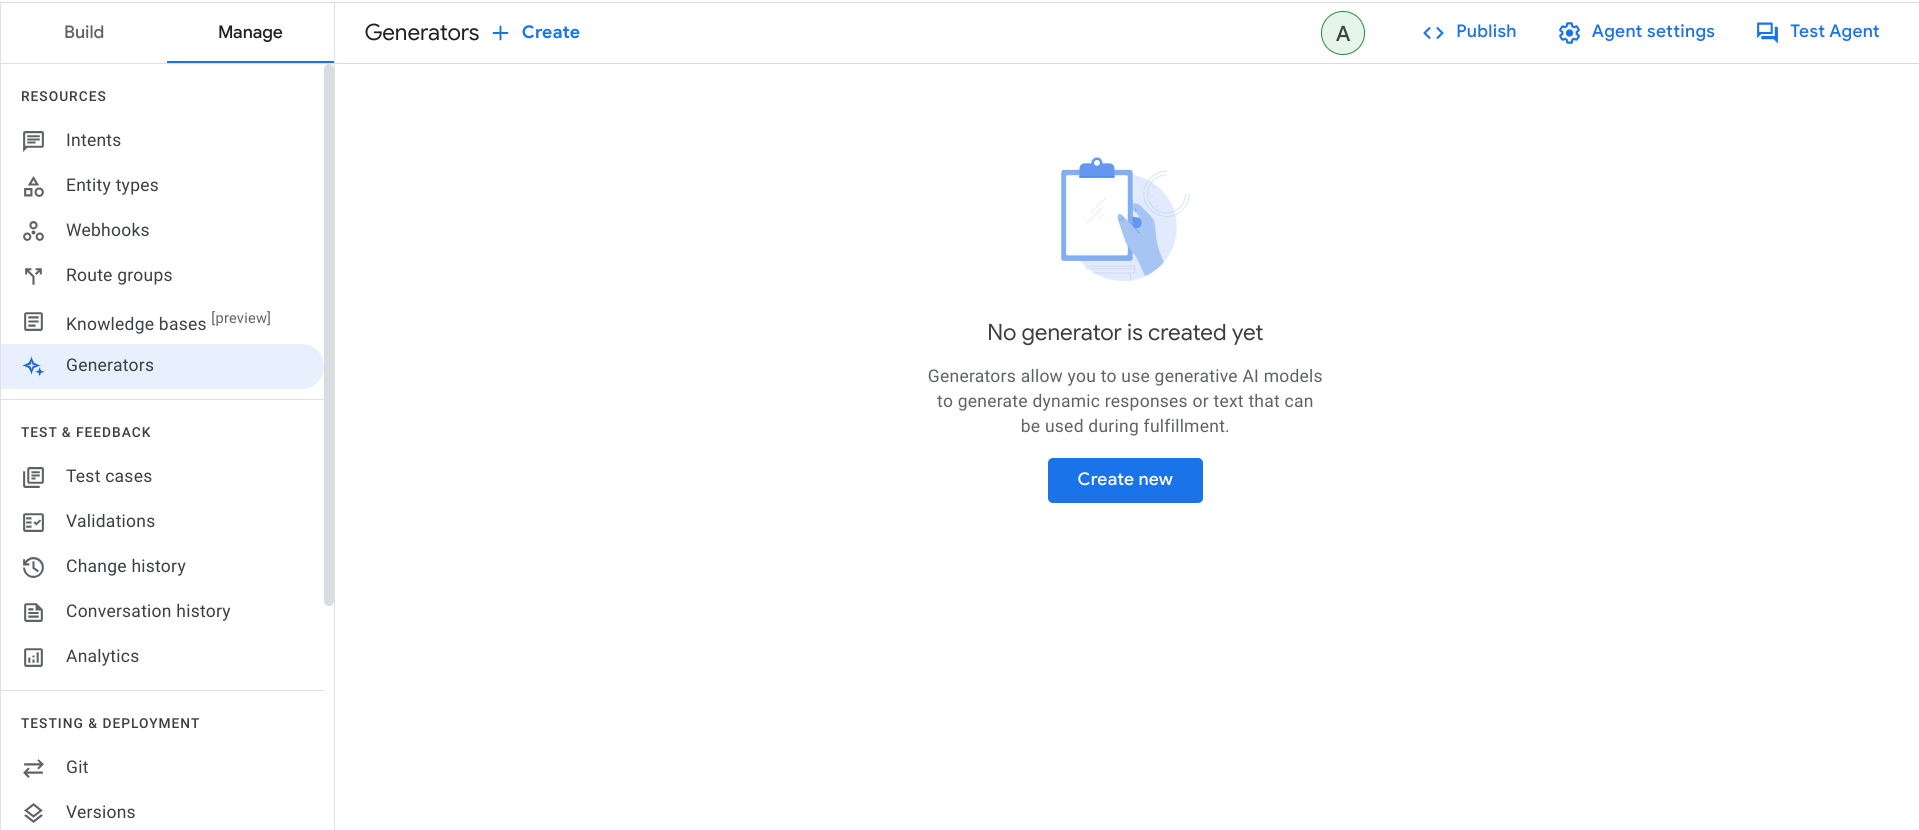Viewport: 1919px width, 830px height.
Task: Click the Analytics chart icon
Action: pyautogui.click(x=33, y=657)
